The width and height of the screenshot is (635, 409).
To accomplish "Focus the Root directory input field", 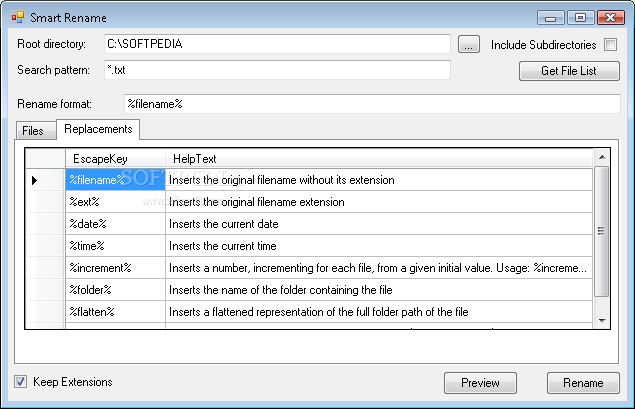I will (x=277, y=44).
